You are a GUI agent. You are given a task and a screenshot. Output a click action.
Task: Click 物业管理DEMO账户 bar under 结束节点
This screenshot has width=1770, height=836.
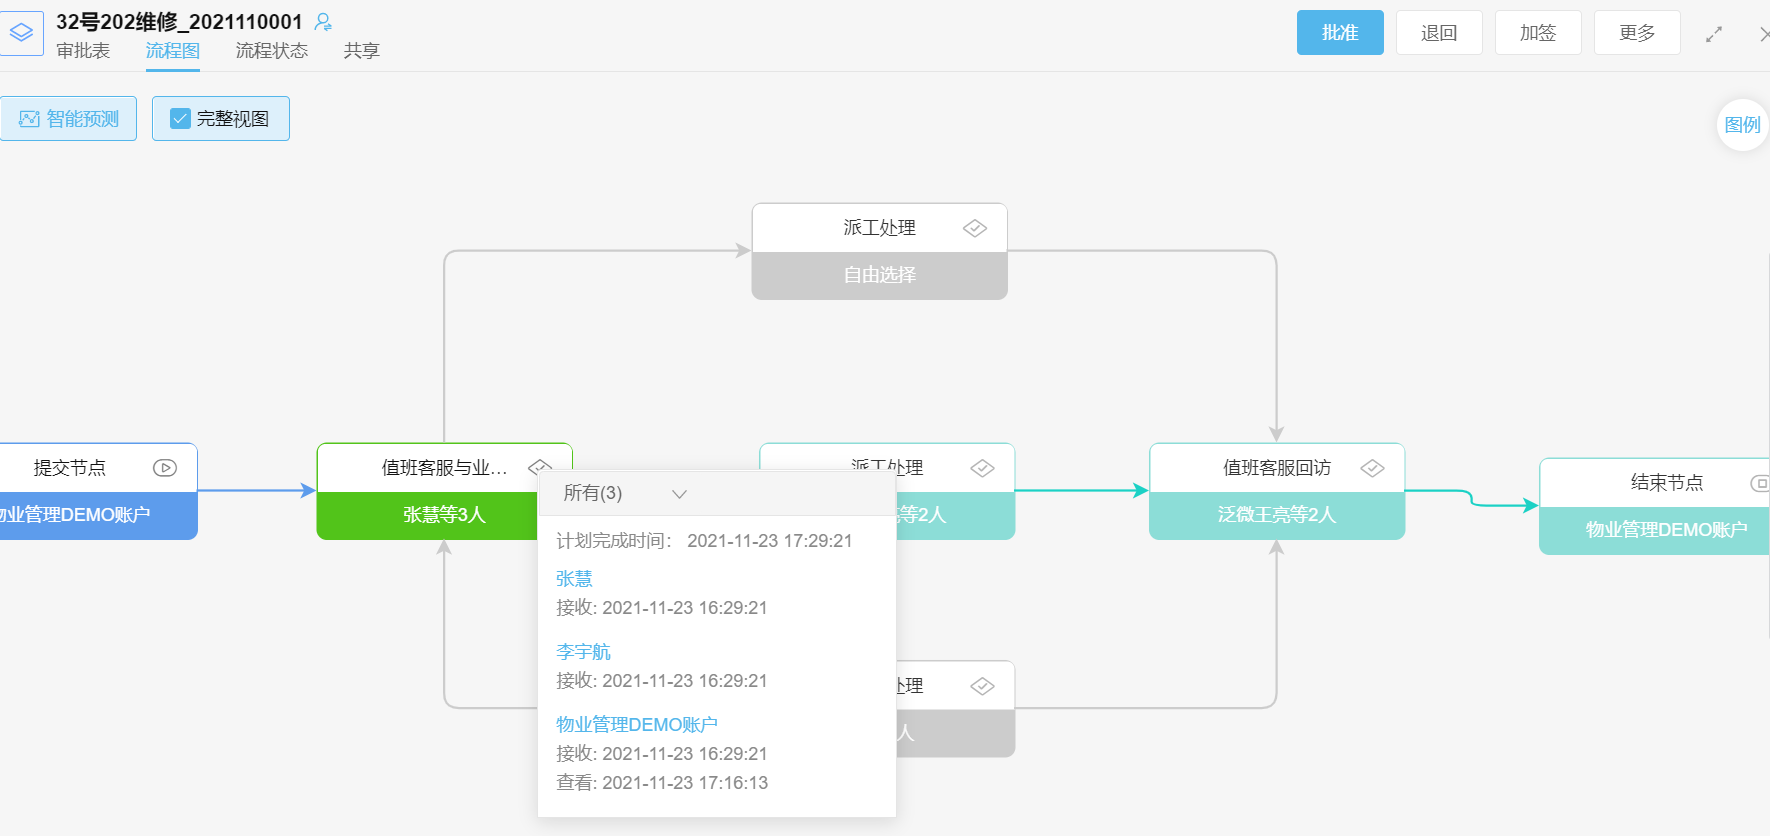1655,530
